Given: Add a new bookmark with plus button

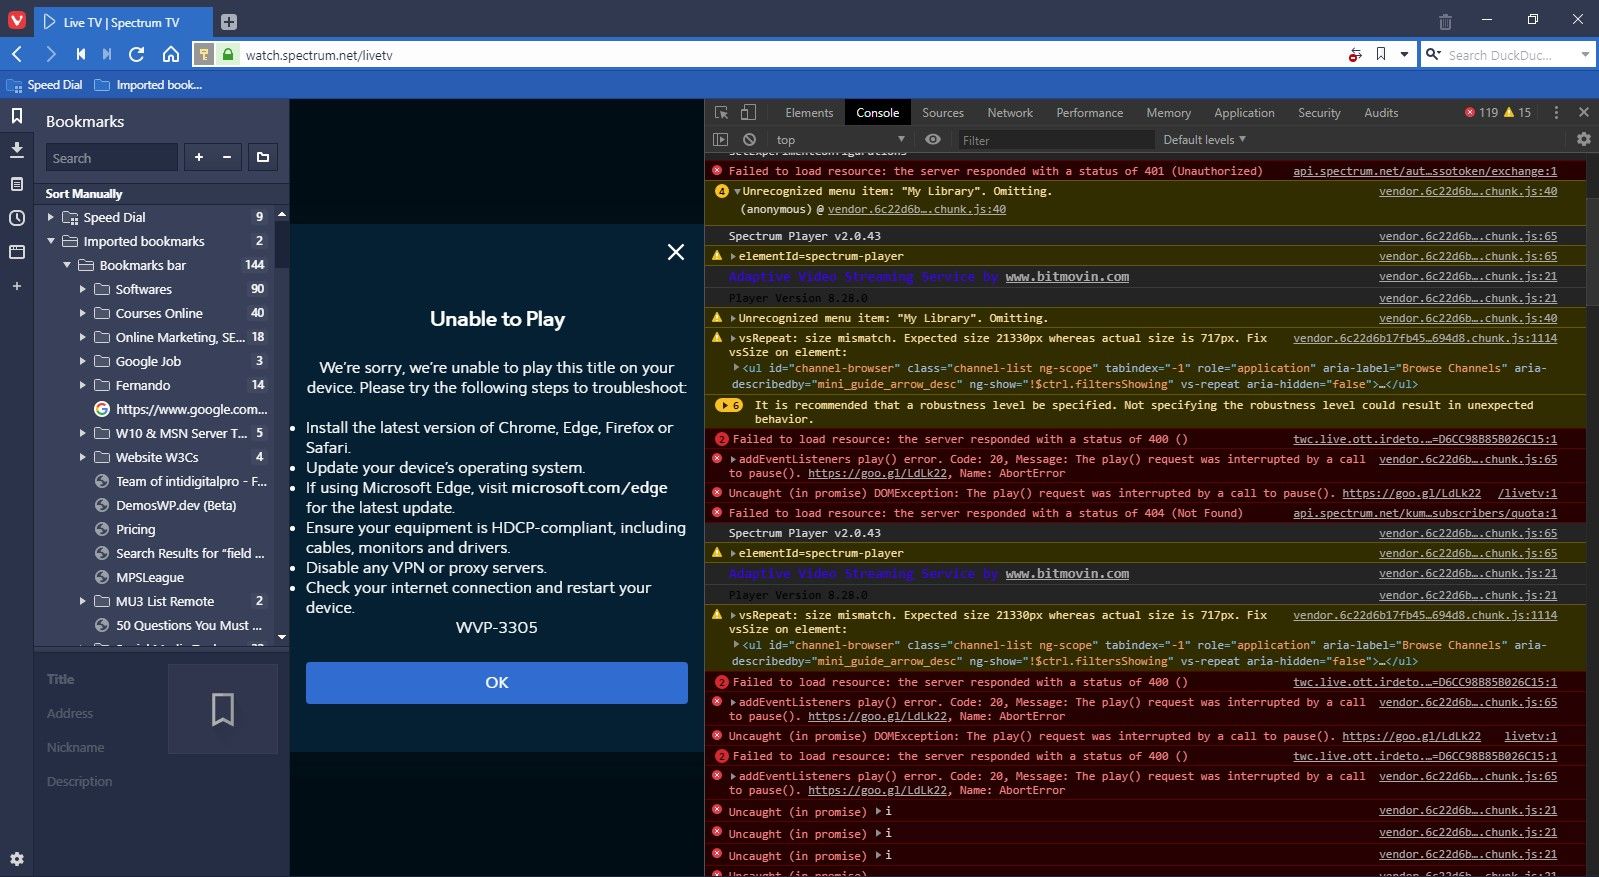Looking at the screenshot, I should (x=199, y=157).
